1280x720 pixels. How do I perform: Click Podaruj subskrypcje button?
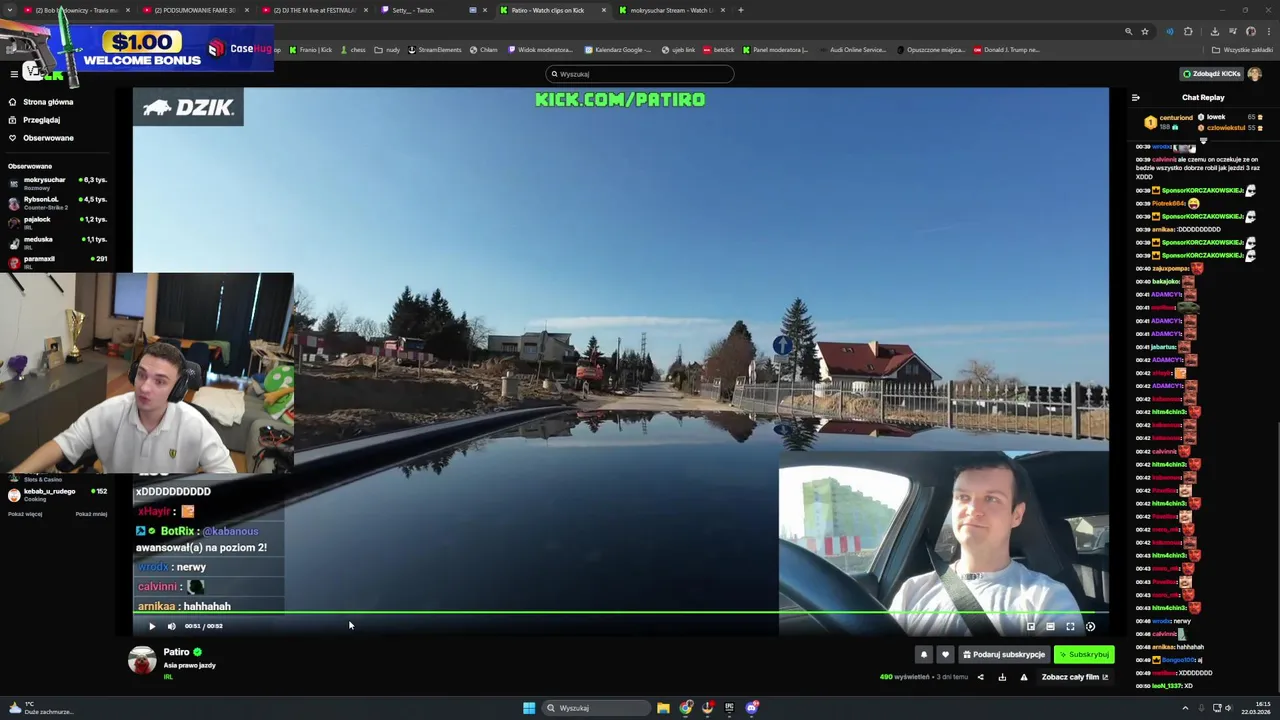(1004, 655)
